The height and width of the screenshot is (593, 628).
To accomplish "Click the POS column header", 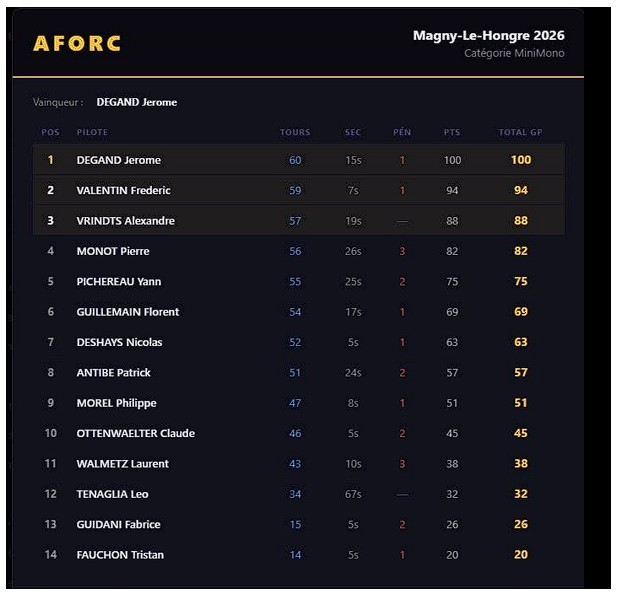I will 50,132.
